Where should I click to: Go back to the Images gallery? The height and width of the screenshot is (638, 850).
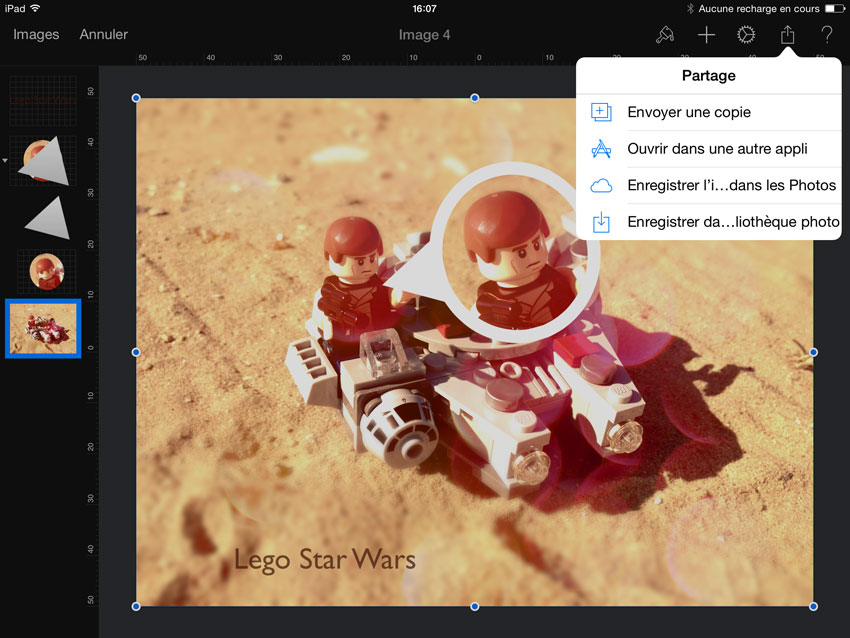point(36,34)
